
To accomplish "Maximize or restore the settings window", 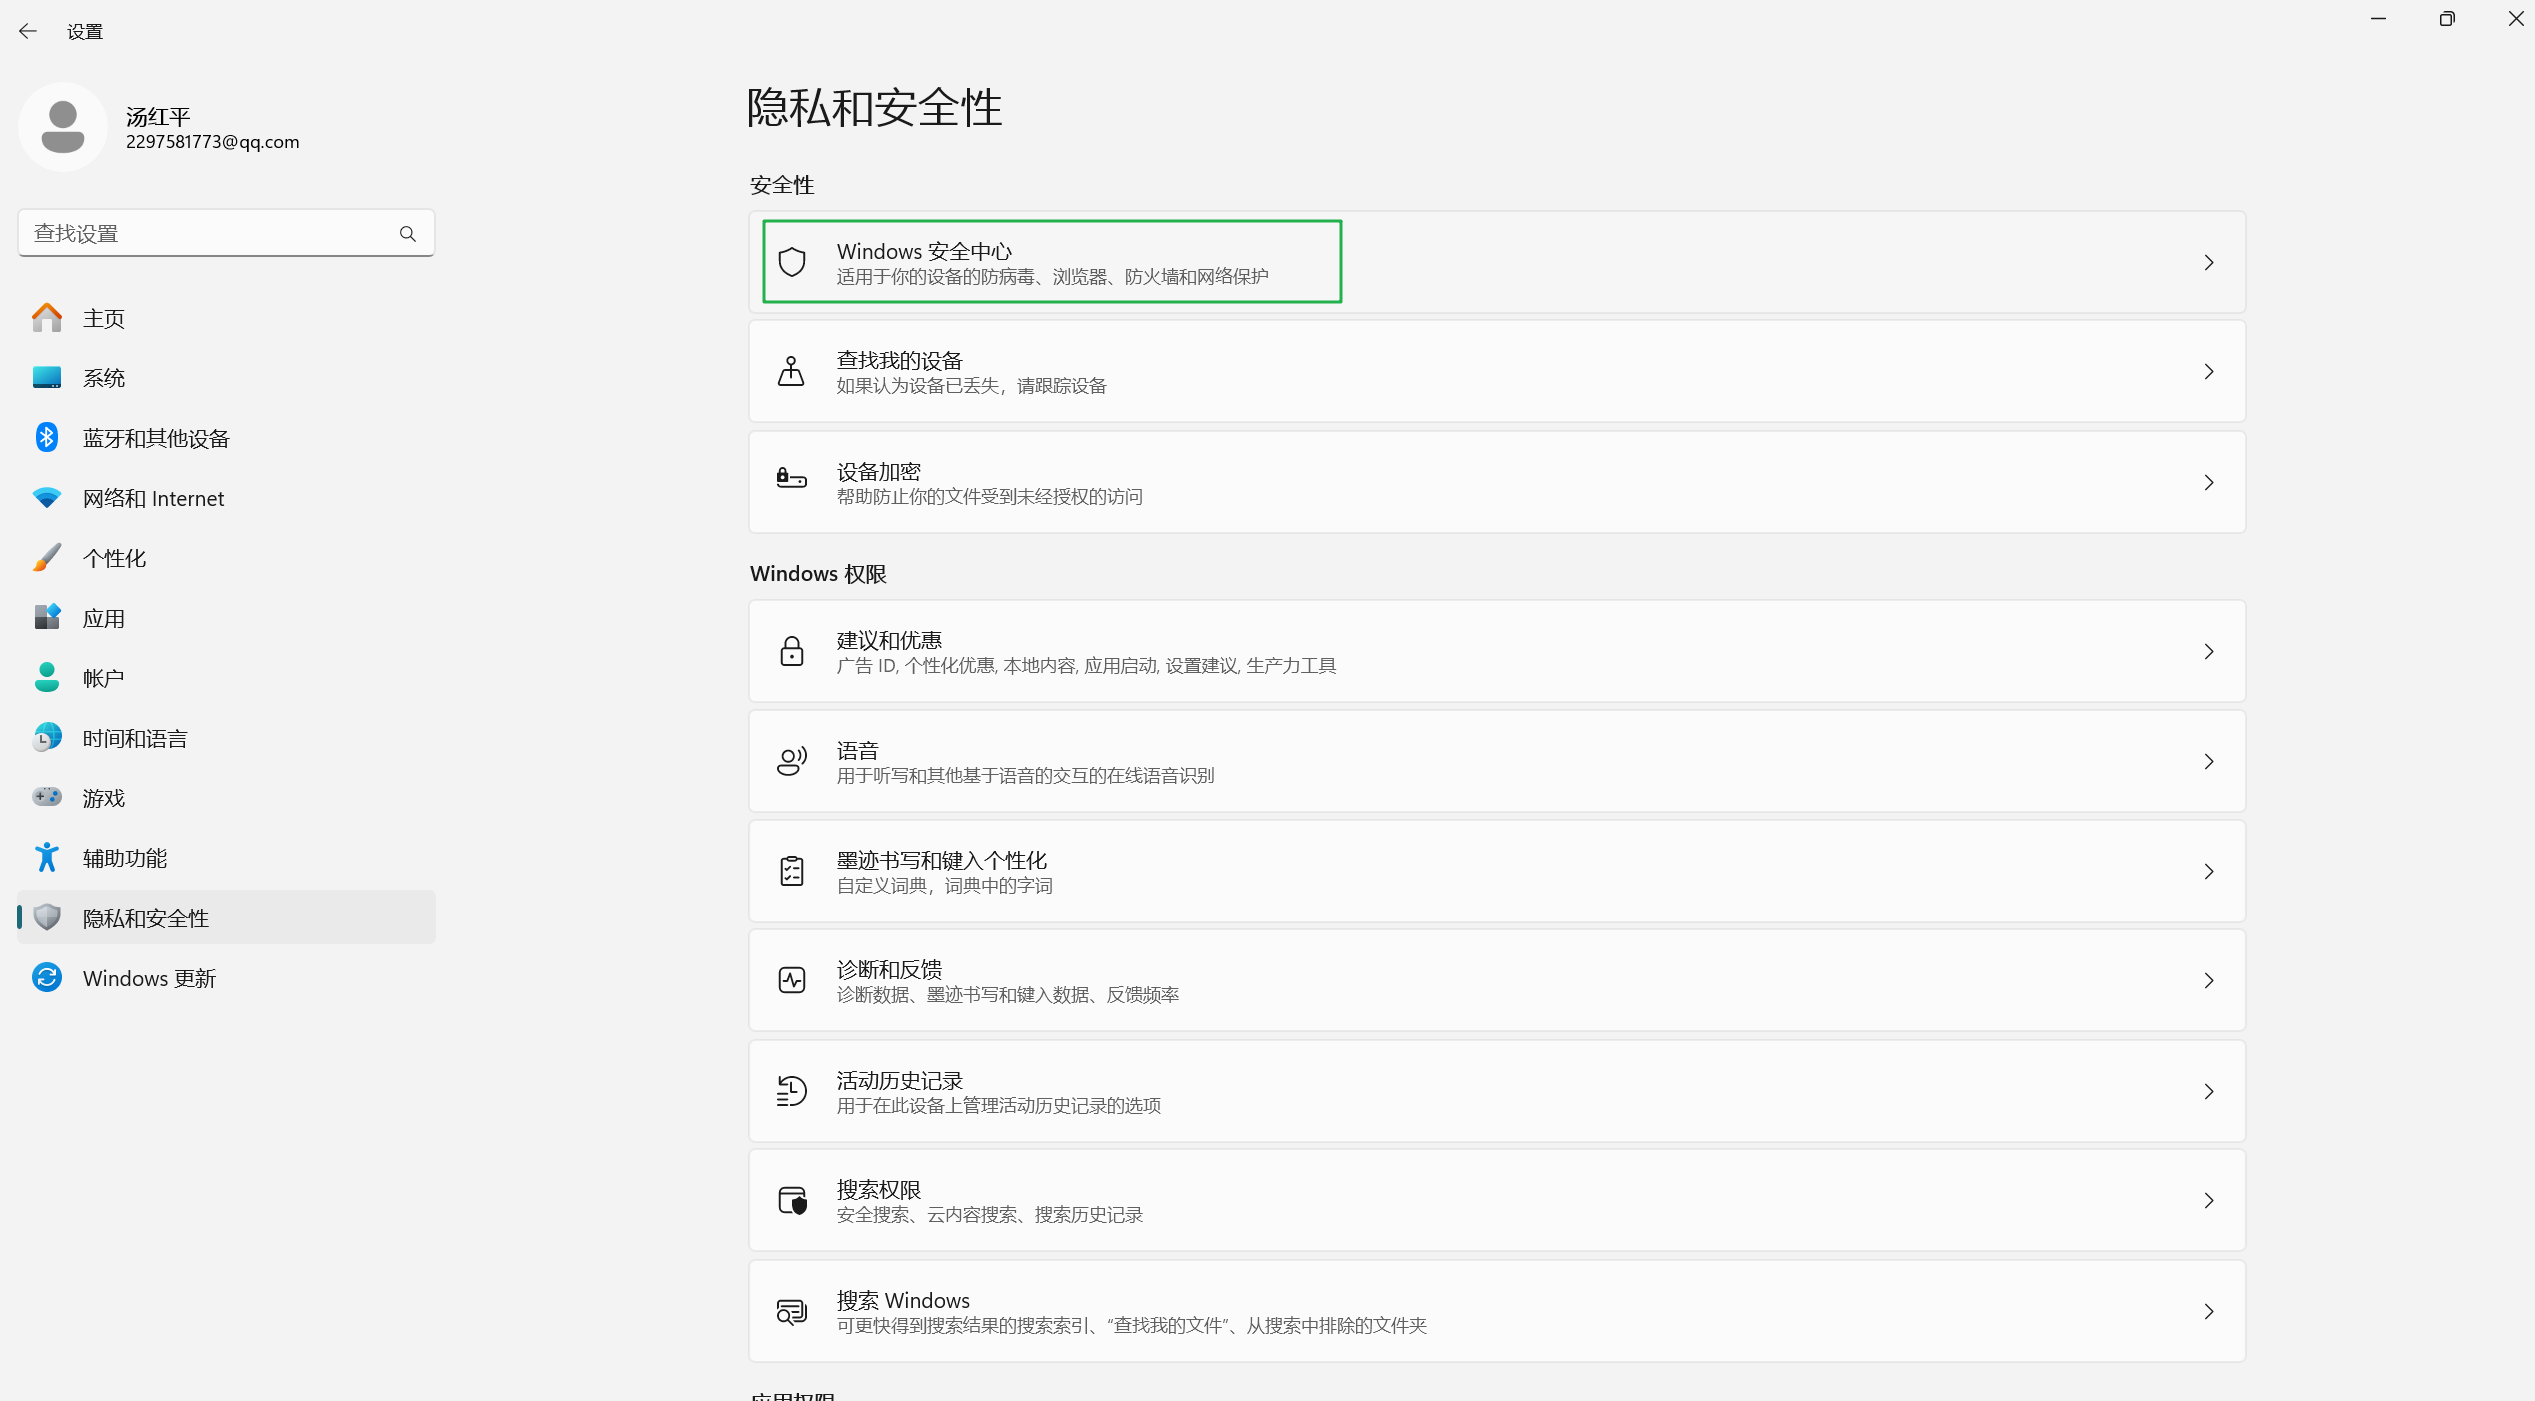I will tap(2447, 19).
